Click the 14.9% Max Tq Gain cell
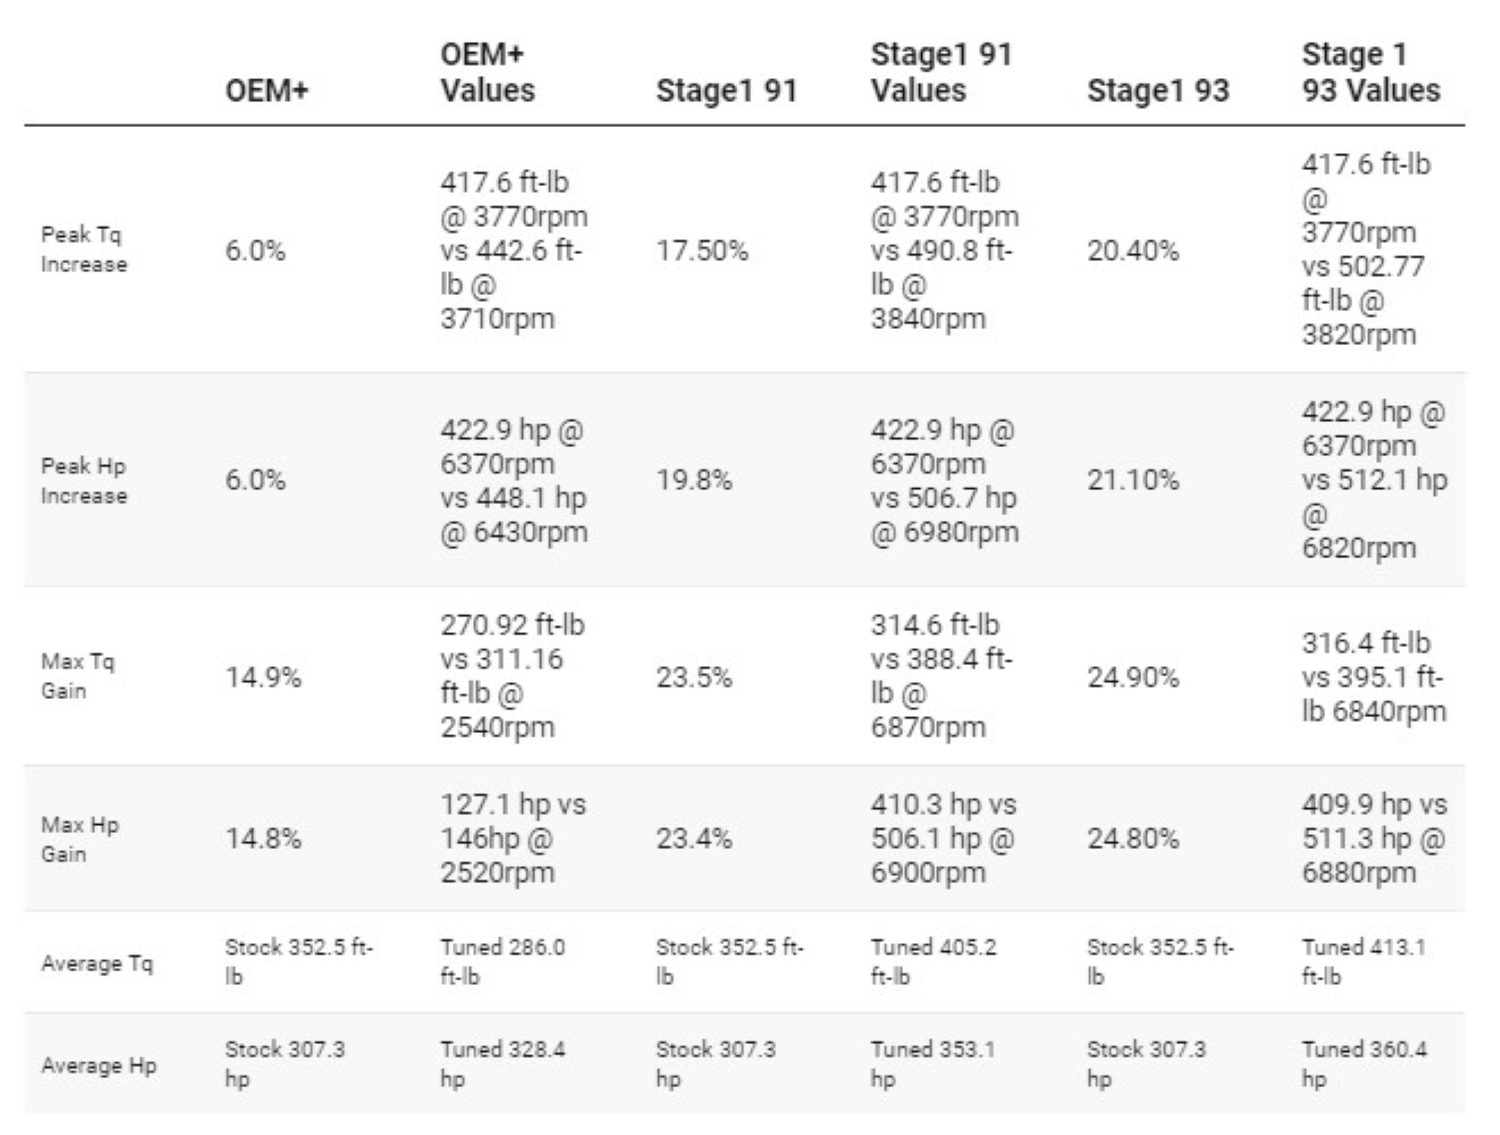The height and width of the screenshot is (1135, 1500). pos(263,677)
